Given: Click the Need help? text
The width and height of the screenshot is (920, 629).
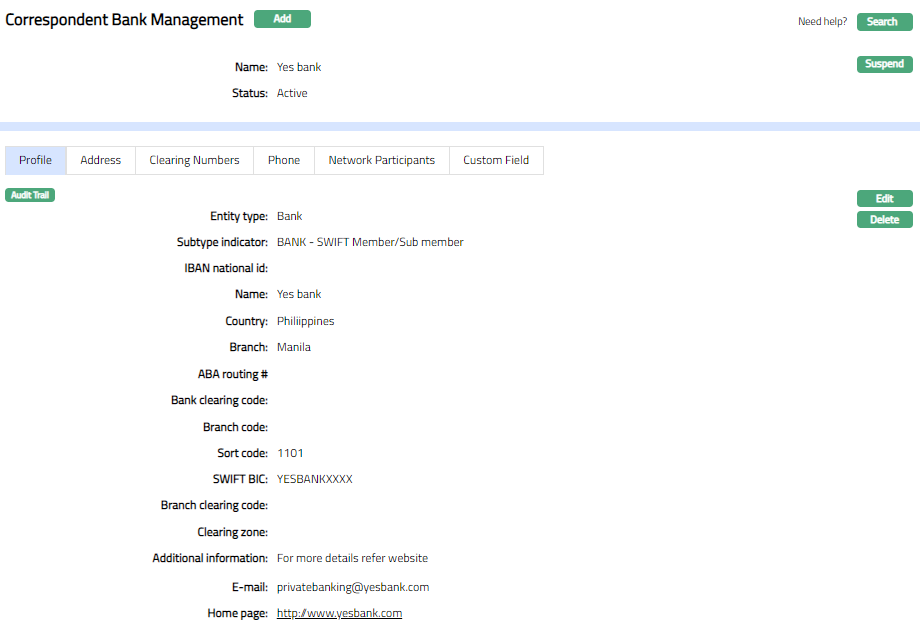Looking at the screenshot, I should [822, 22].
